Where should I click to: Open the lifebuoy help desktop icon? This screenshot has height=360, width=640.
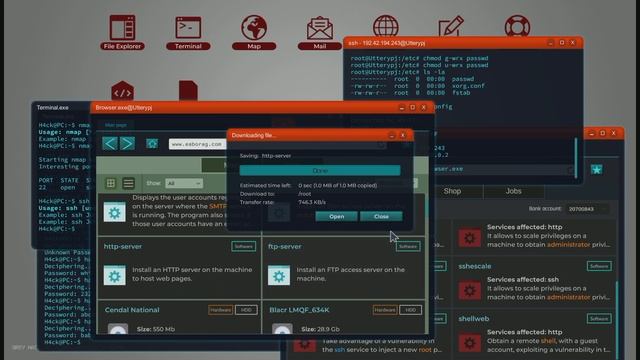[x=517, y=26]
